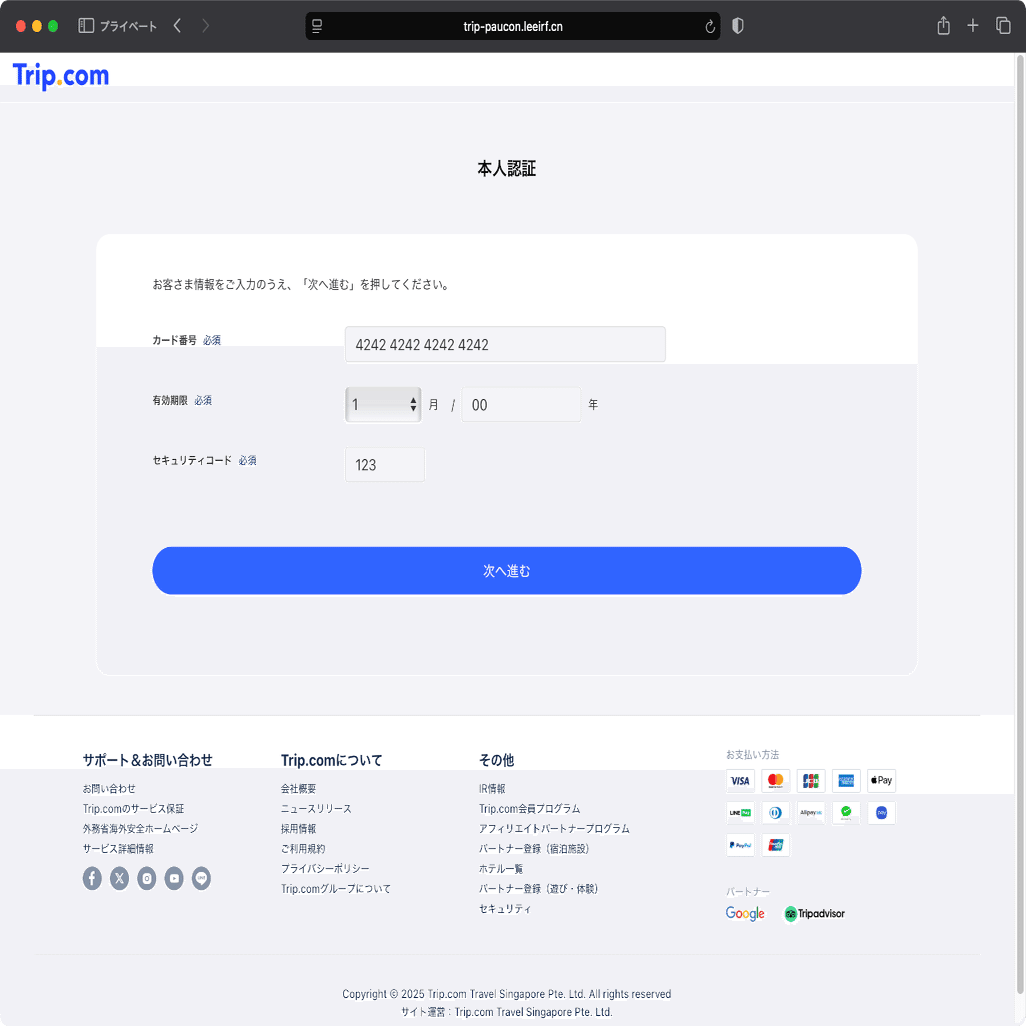This screenshot has width=1026, height=1026.
Task: Click the American Express payment icon
Action: 846,781
